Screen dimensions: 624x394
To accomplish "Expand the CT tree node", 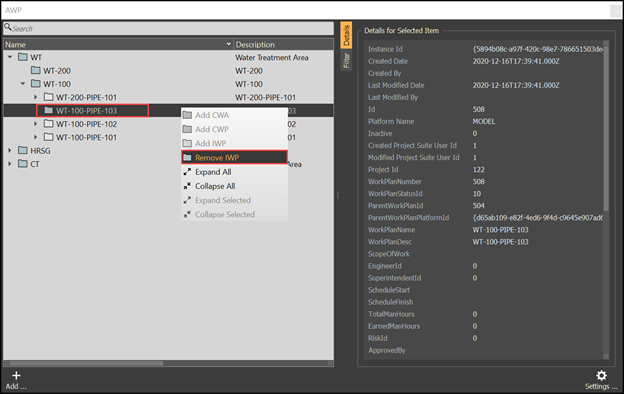I will click(10, 164).
